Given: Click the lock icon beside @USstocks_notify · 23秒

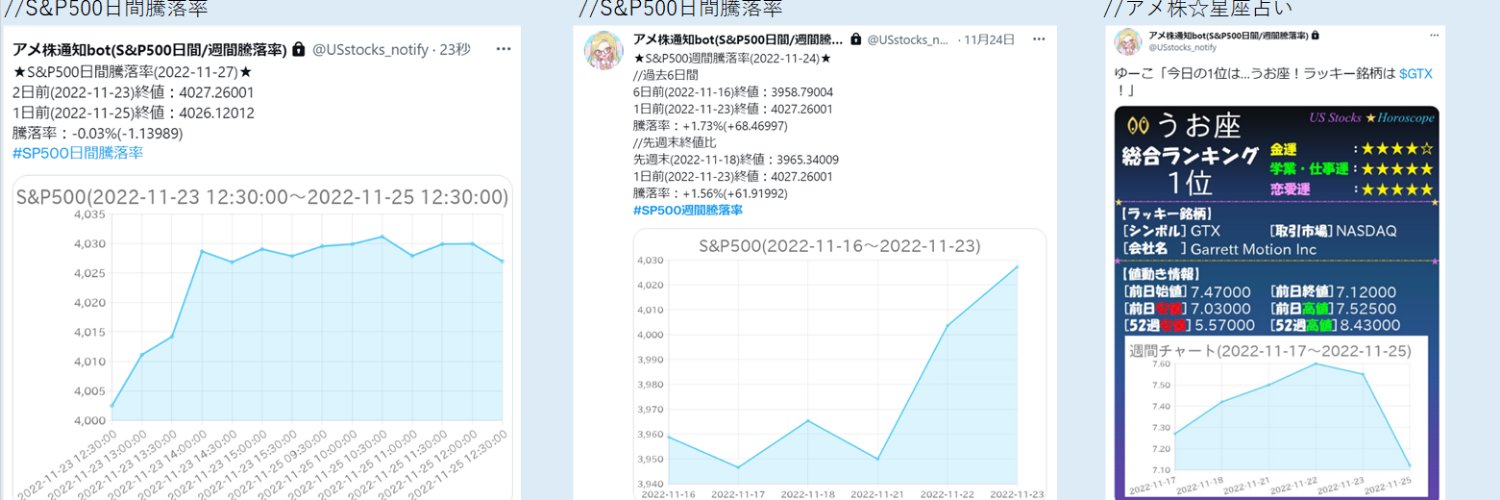Looking at the screenshot, I should [299, 49].
